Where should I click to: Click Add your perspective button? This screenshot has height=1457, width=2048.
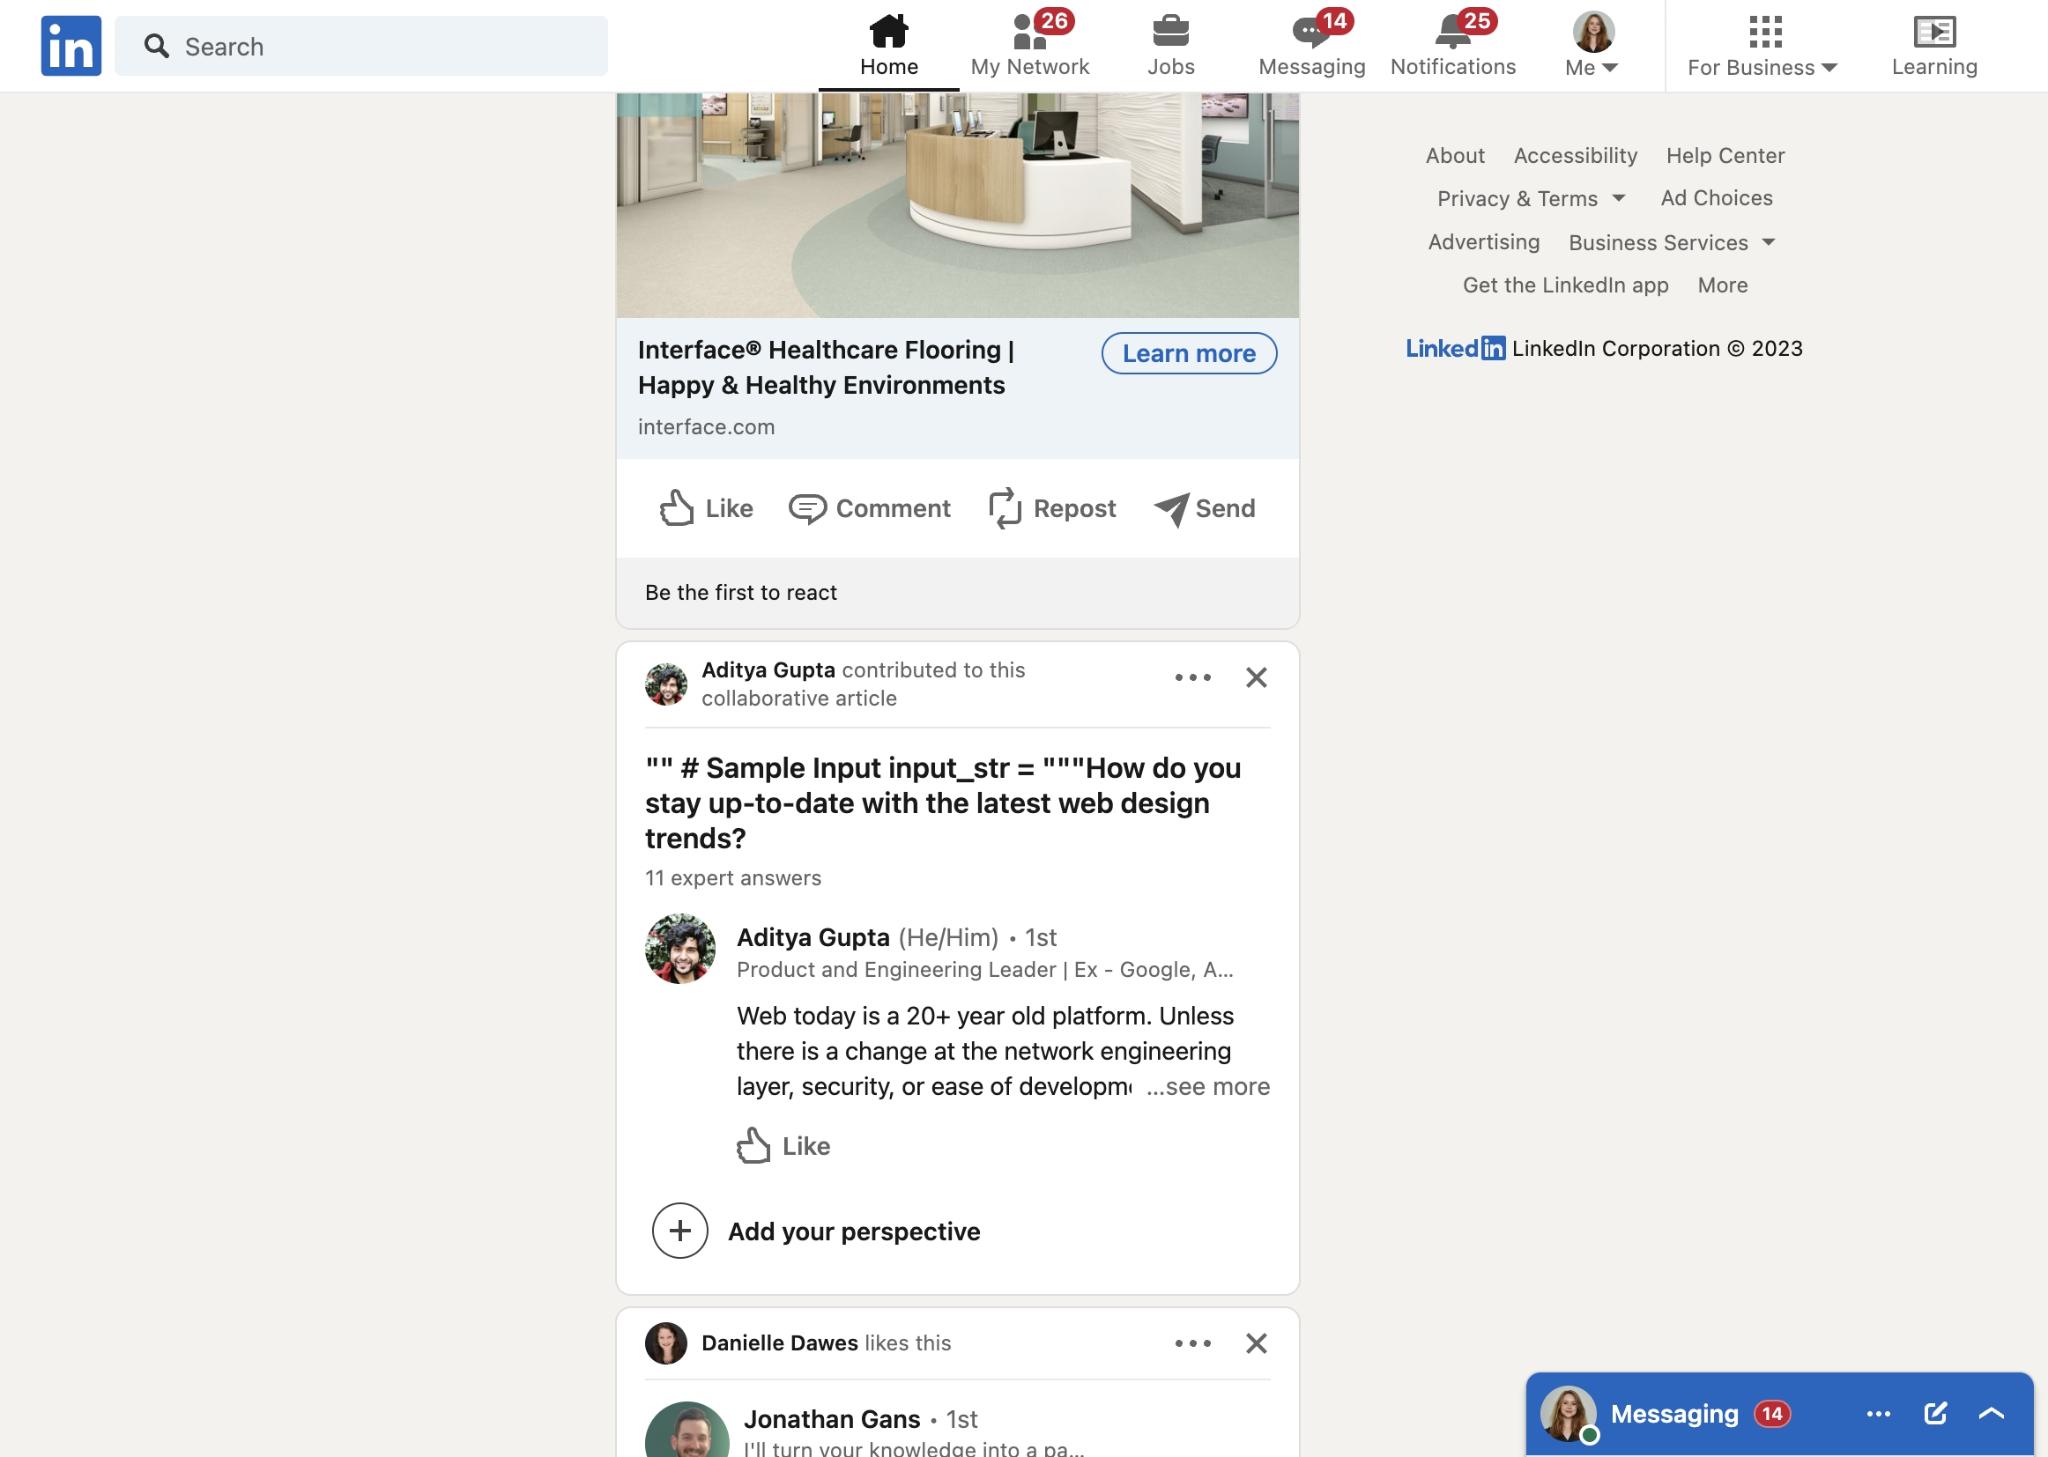point(853,1230)
